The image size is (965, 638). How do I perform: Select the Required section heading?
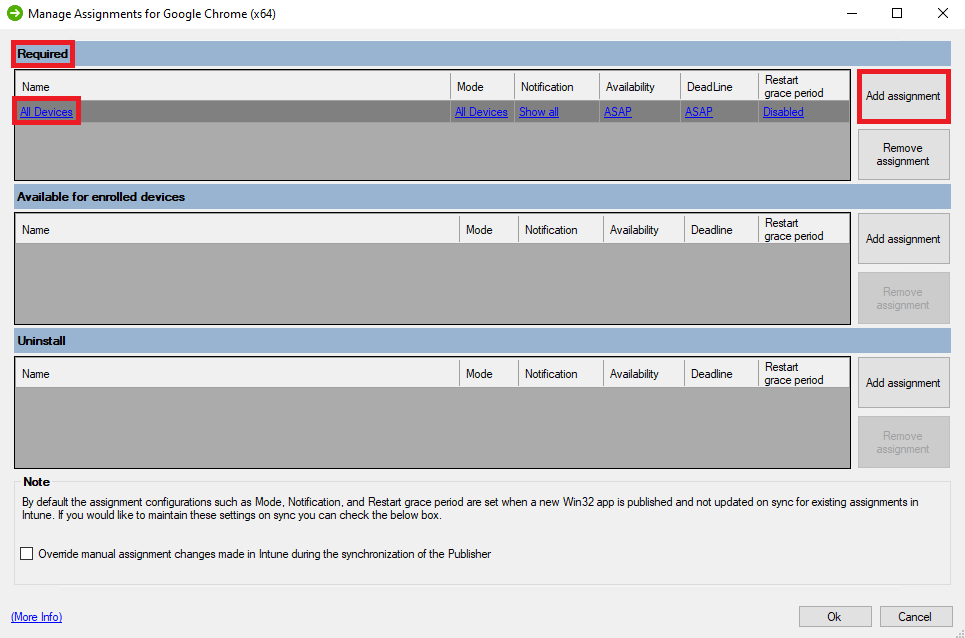[42, 54]
